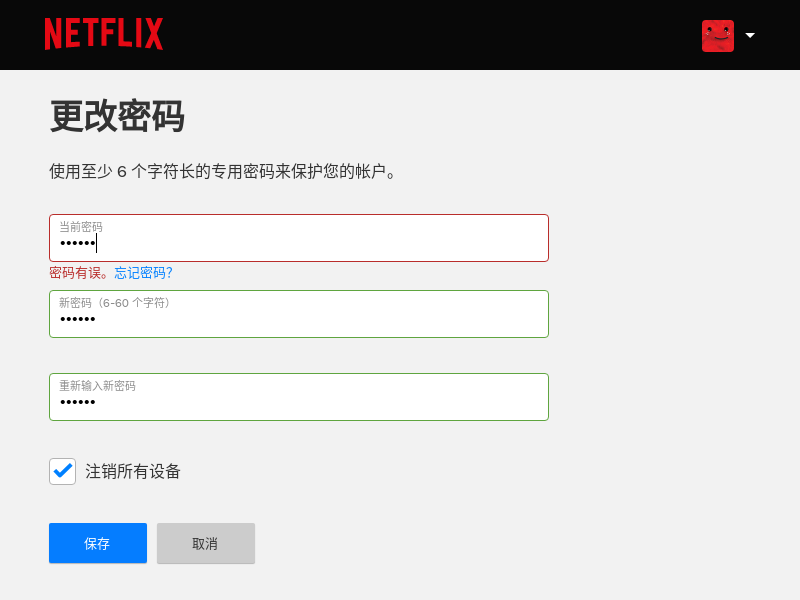
Task: Open the 忘记密码? forgot password link
Action: click(143, 273)
